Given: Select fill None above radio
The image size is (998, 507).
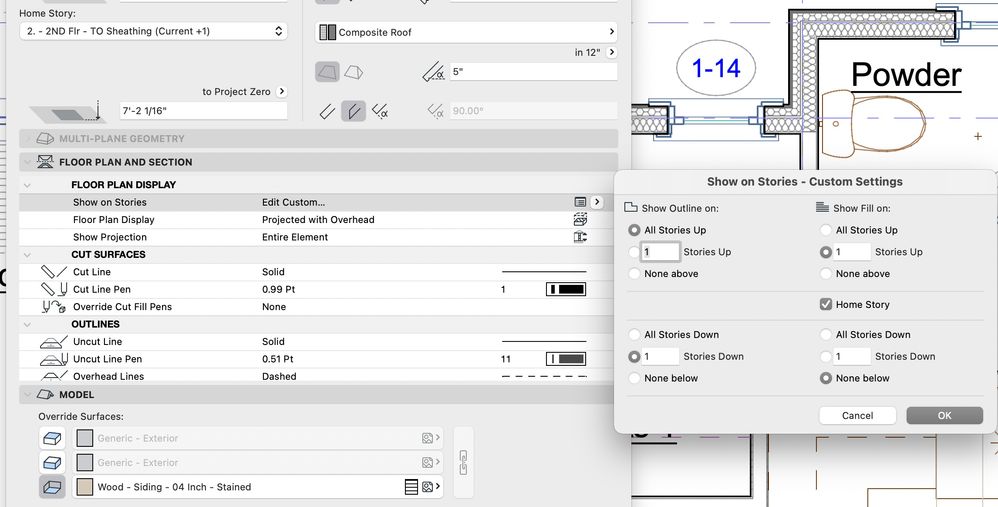Looking at the screenshot, I should coord(826,274).
